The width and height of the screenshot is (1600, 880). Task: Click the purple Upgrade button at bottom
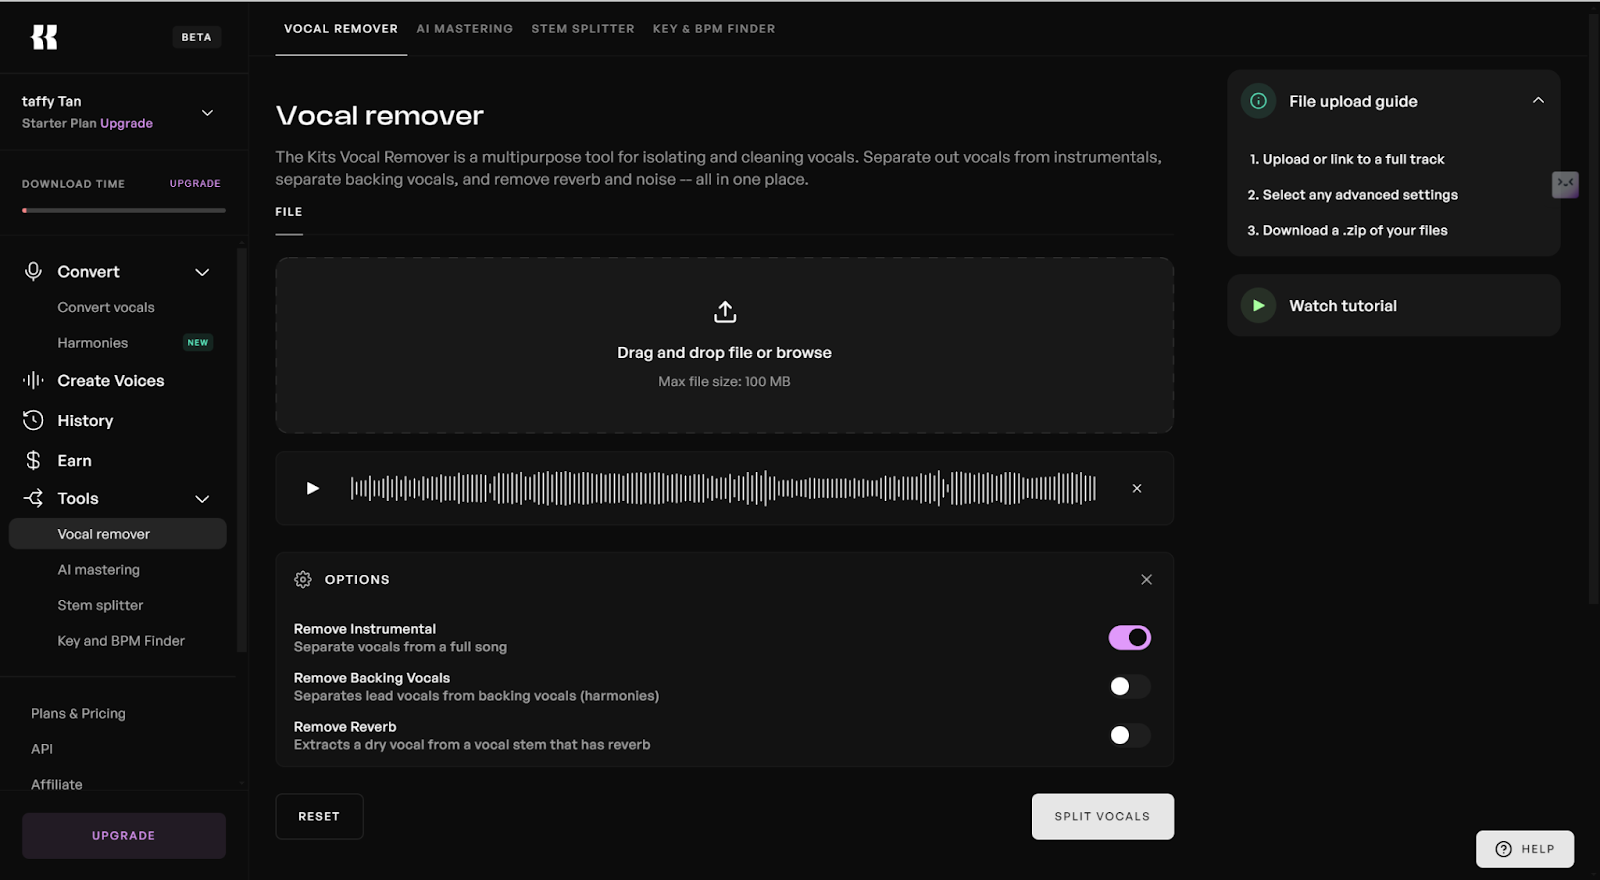tap(124, 835)
